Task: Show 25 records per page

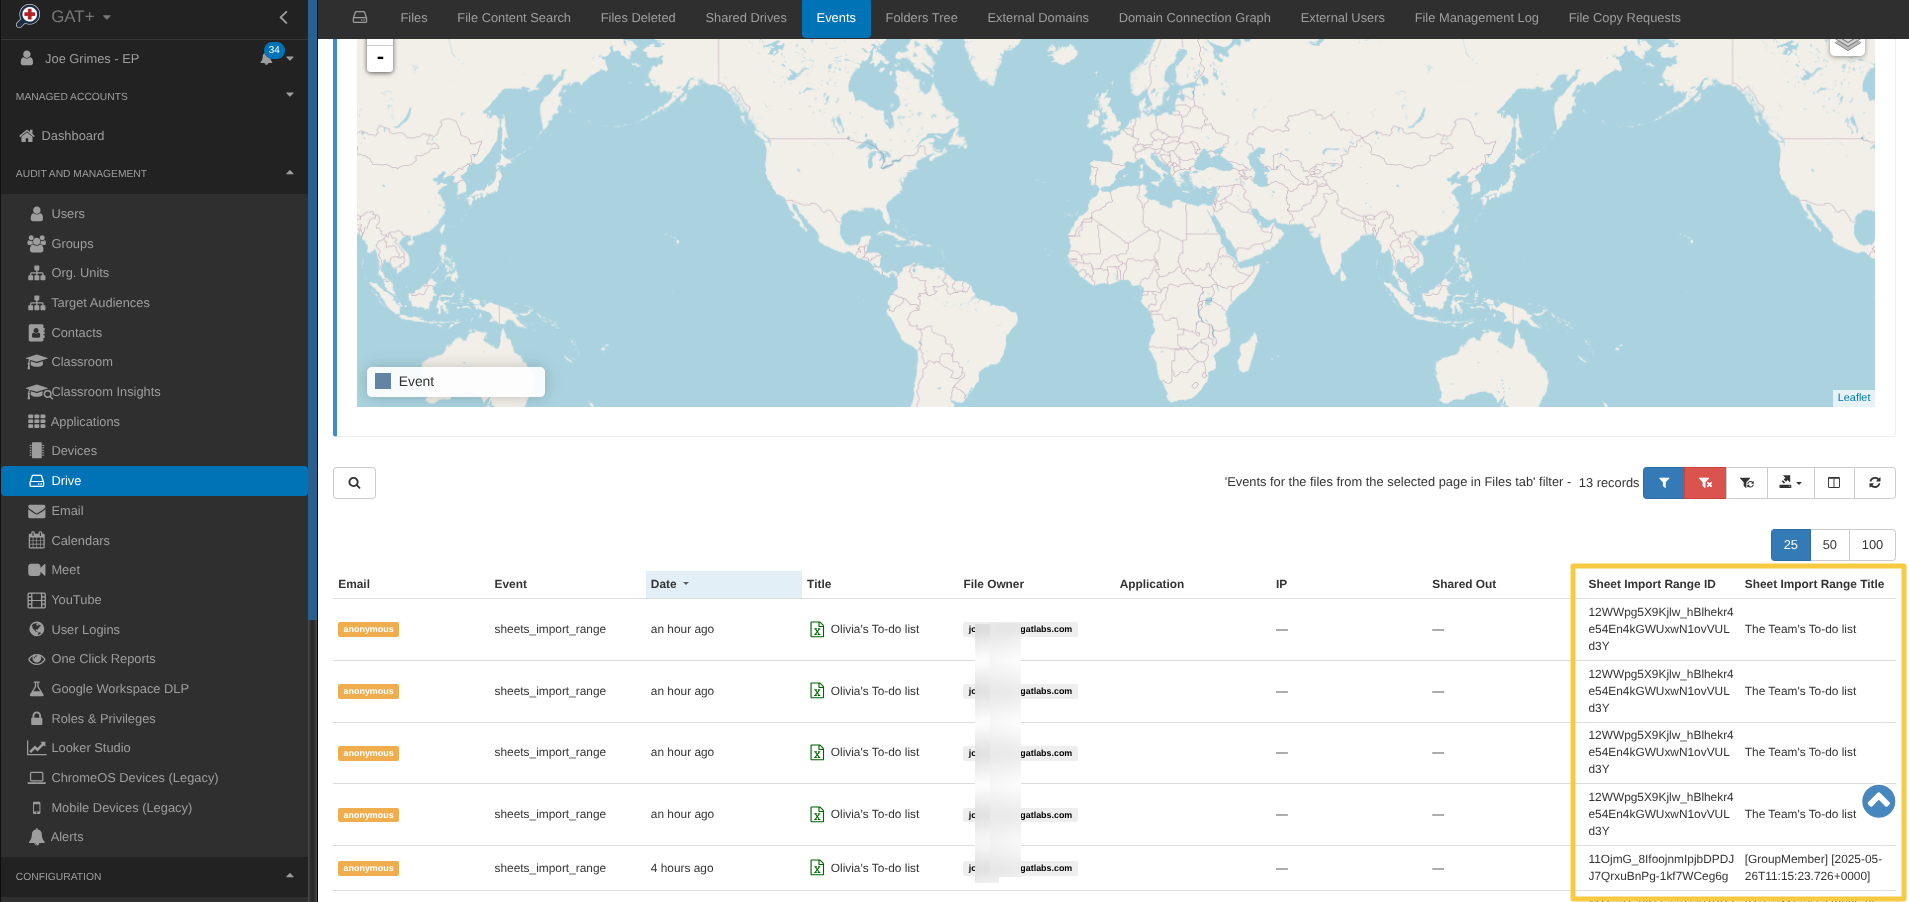Action: 1790,545
